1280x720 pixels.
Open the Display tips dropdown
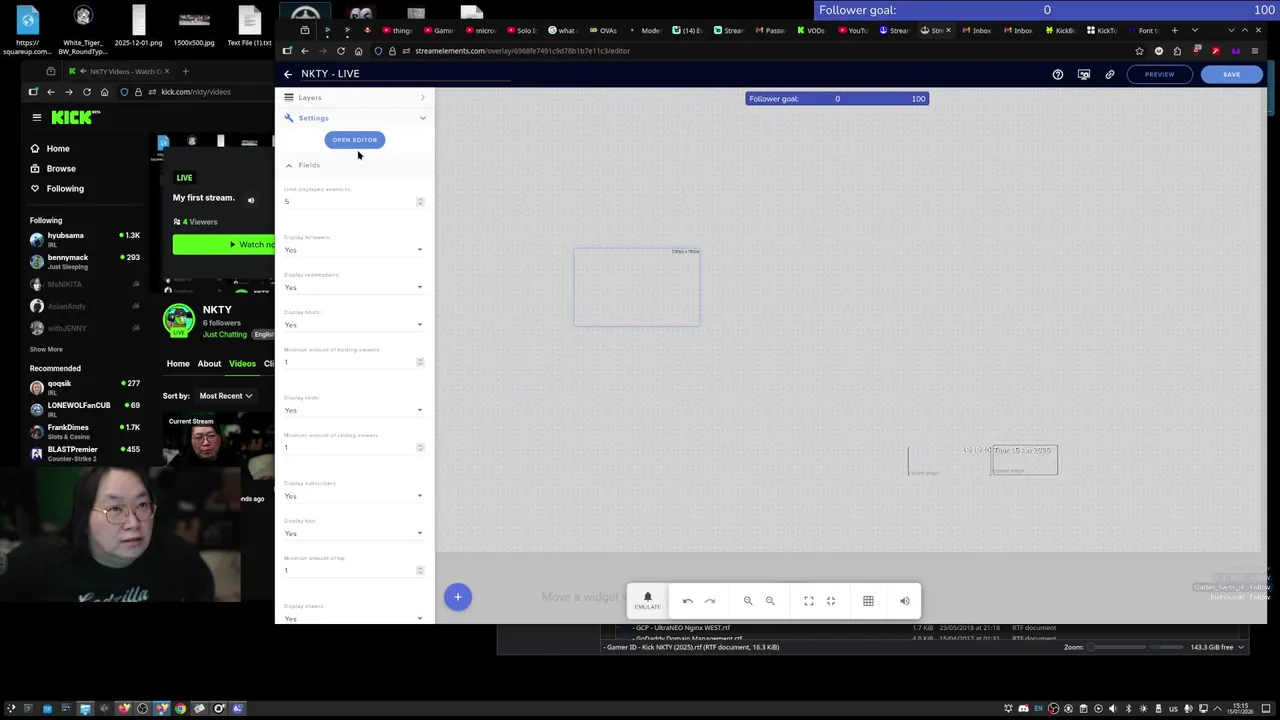[354, 533]
